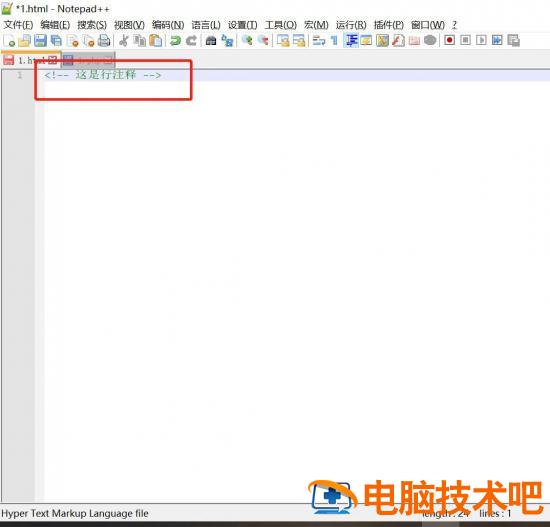Image resolution: width=550 pixels, height=527 pixels.
Task: Open the 宏(M) menu
Action: point(316,25)
